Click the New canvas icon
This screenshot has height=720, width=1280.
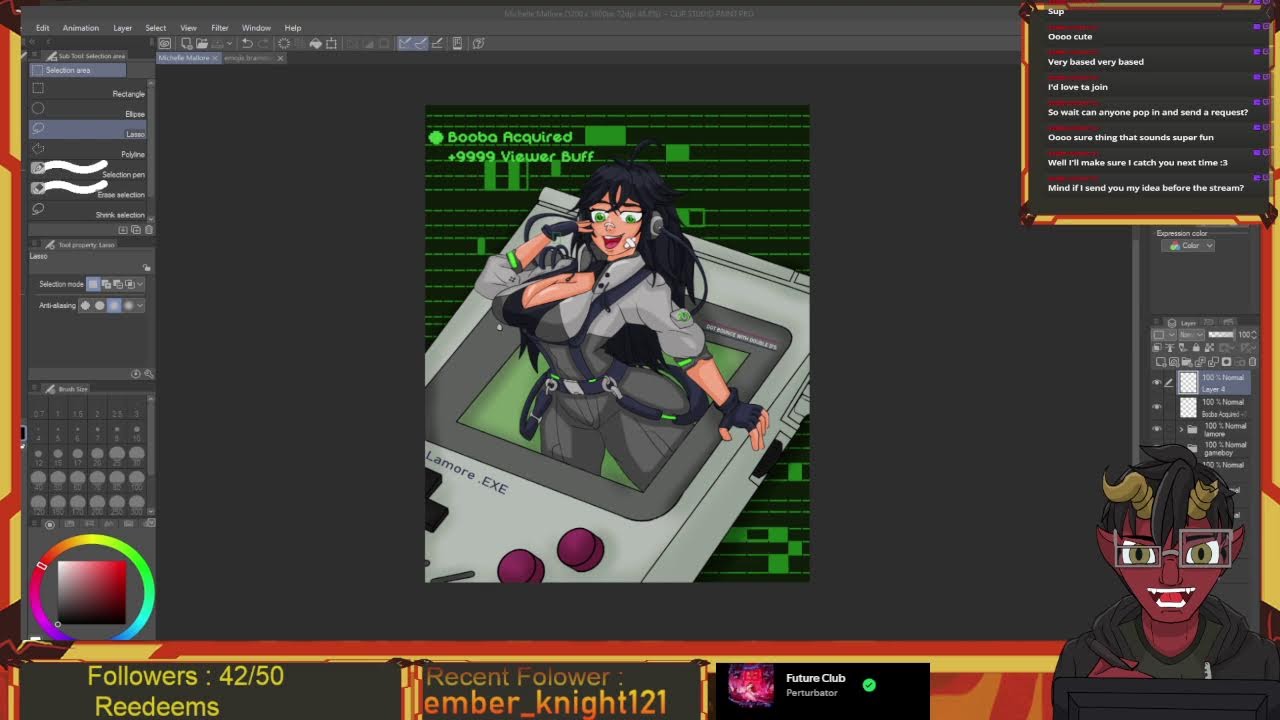186,43
